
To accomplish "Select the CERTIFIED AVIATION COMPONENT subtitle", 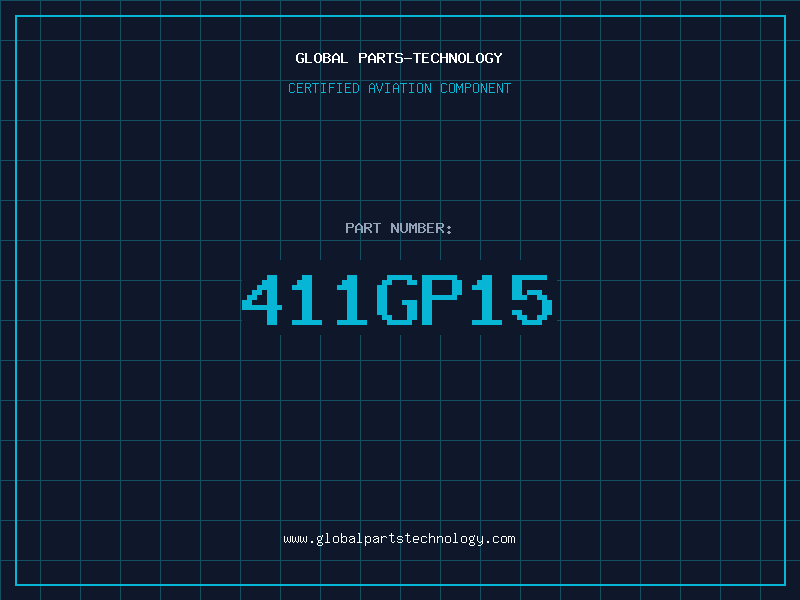I will point(399,88).
